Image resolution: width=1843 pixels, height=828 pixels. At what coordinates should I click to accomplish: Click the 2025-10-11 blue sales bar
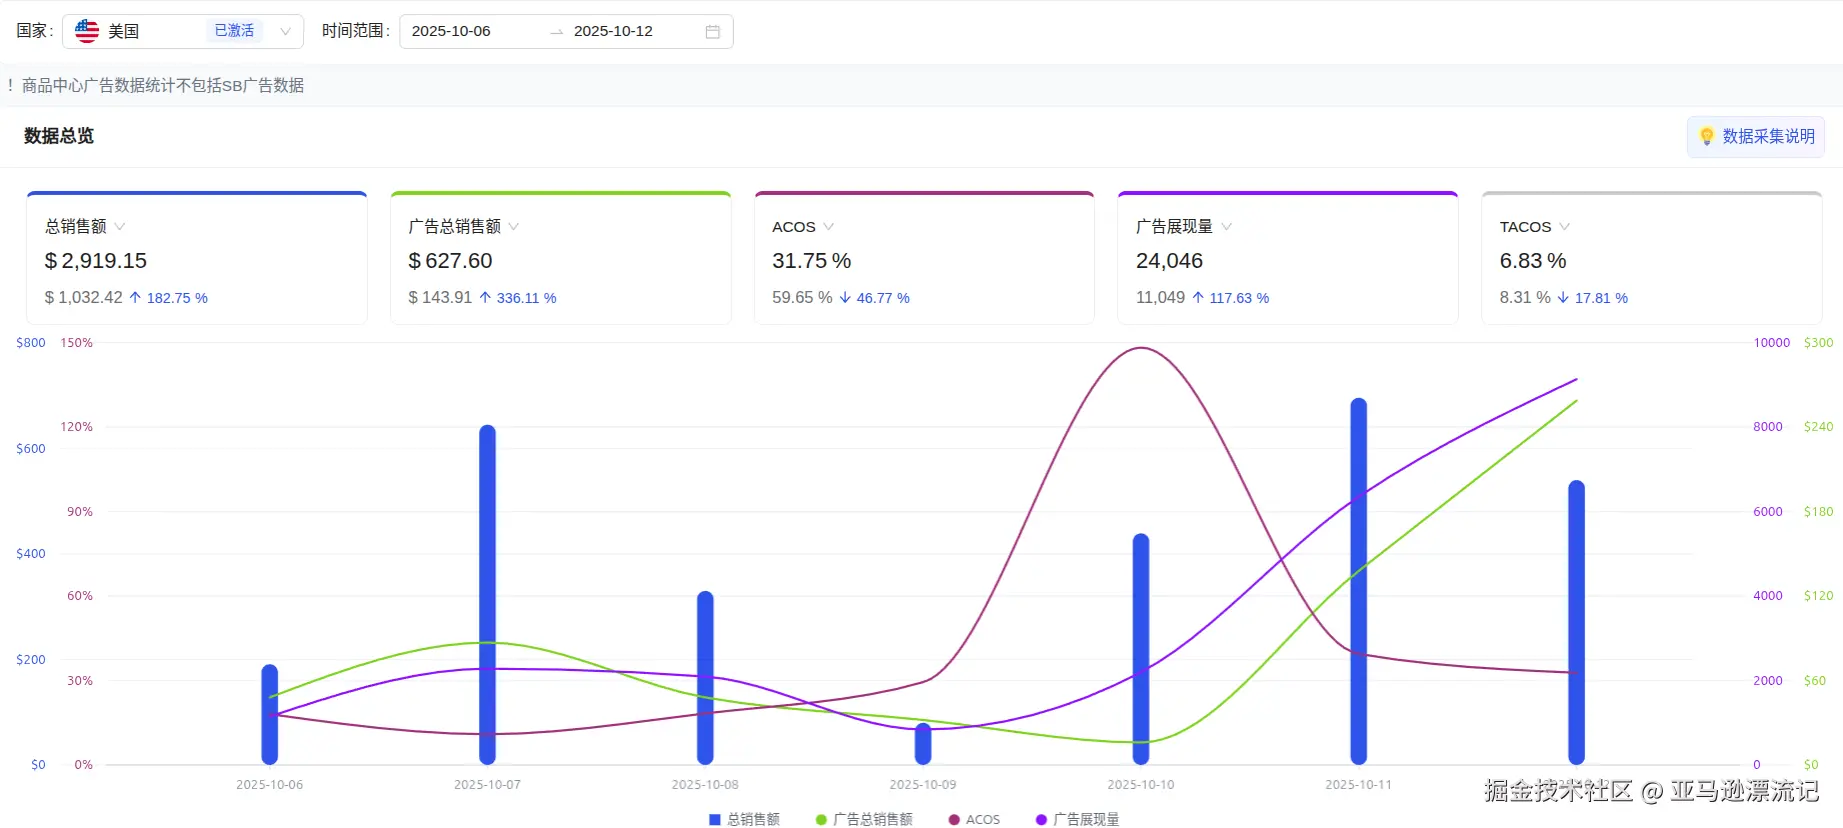[x=1358, y=581]
